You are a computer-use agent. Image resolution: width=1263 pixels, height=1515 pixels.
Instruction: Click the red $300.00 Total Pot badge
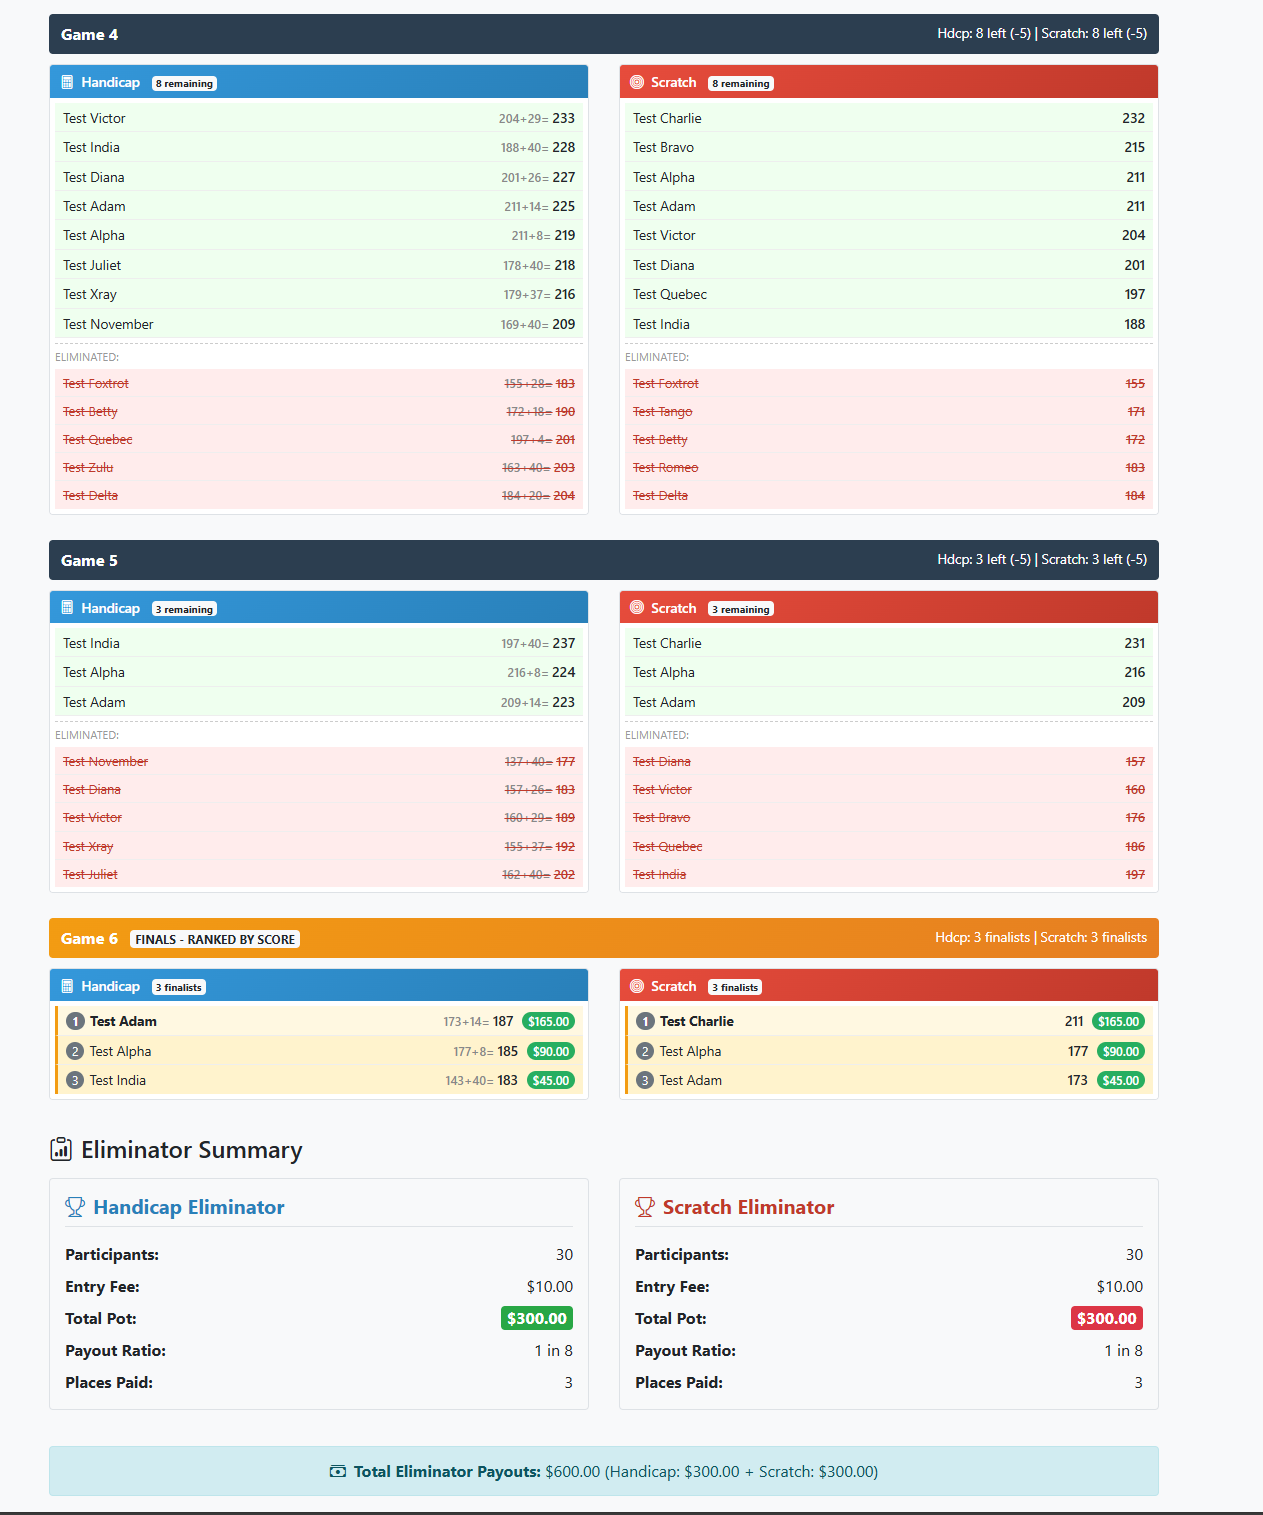pos(1106,1318)
